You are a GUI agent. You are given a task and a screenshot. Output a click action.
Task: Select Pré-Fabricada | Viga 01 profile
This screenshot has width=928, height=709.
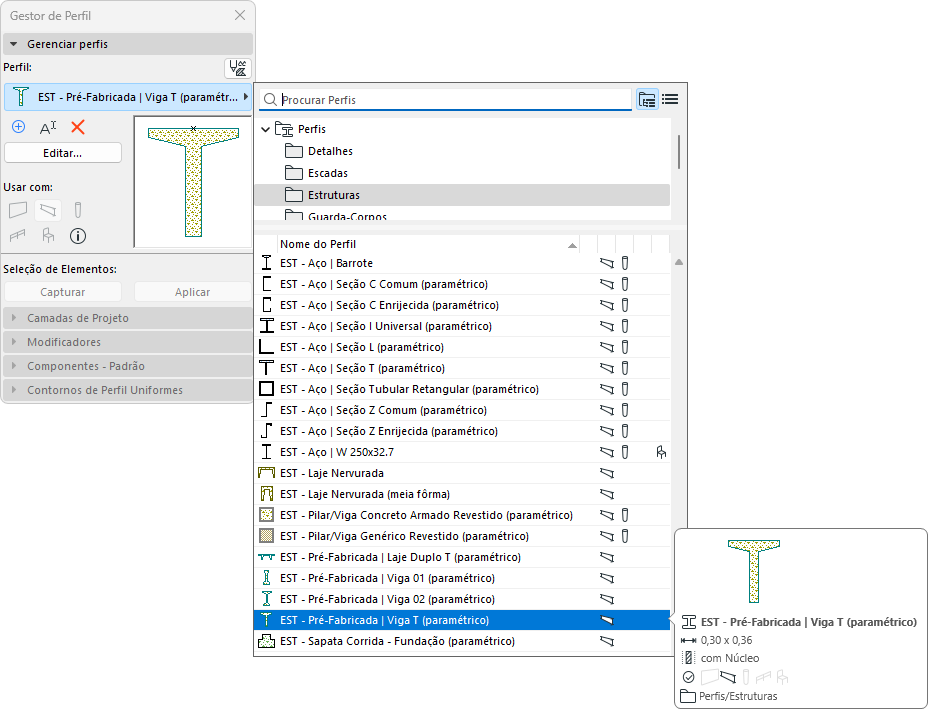tap(462, 578)
